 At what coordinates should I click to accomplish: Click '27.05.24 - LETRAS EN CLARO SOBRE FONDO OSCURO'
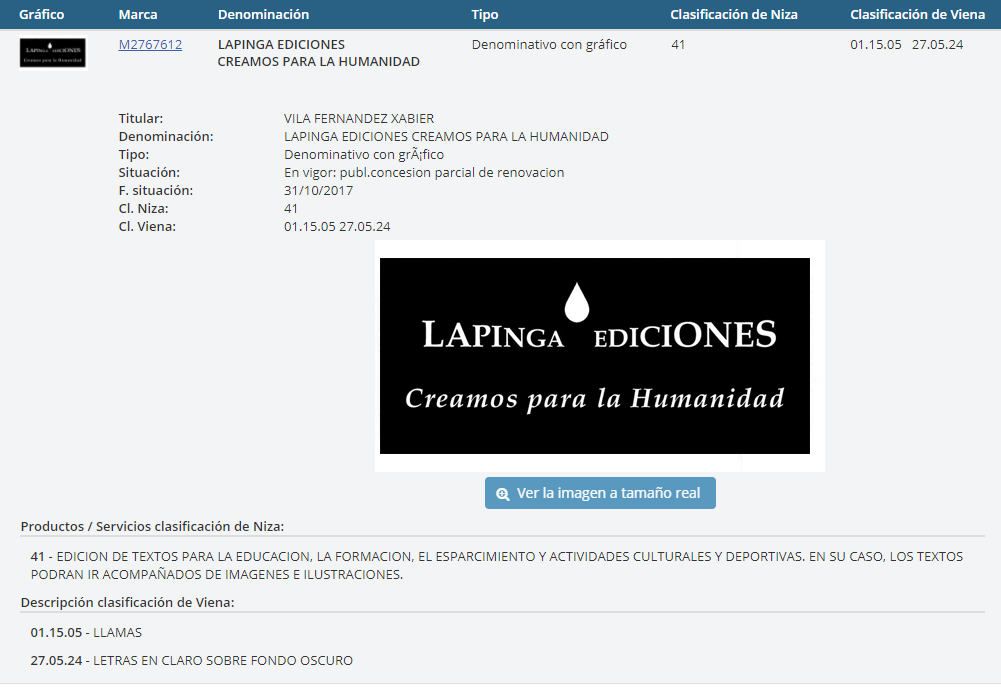[192, 661]
